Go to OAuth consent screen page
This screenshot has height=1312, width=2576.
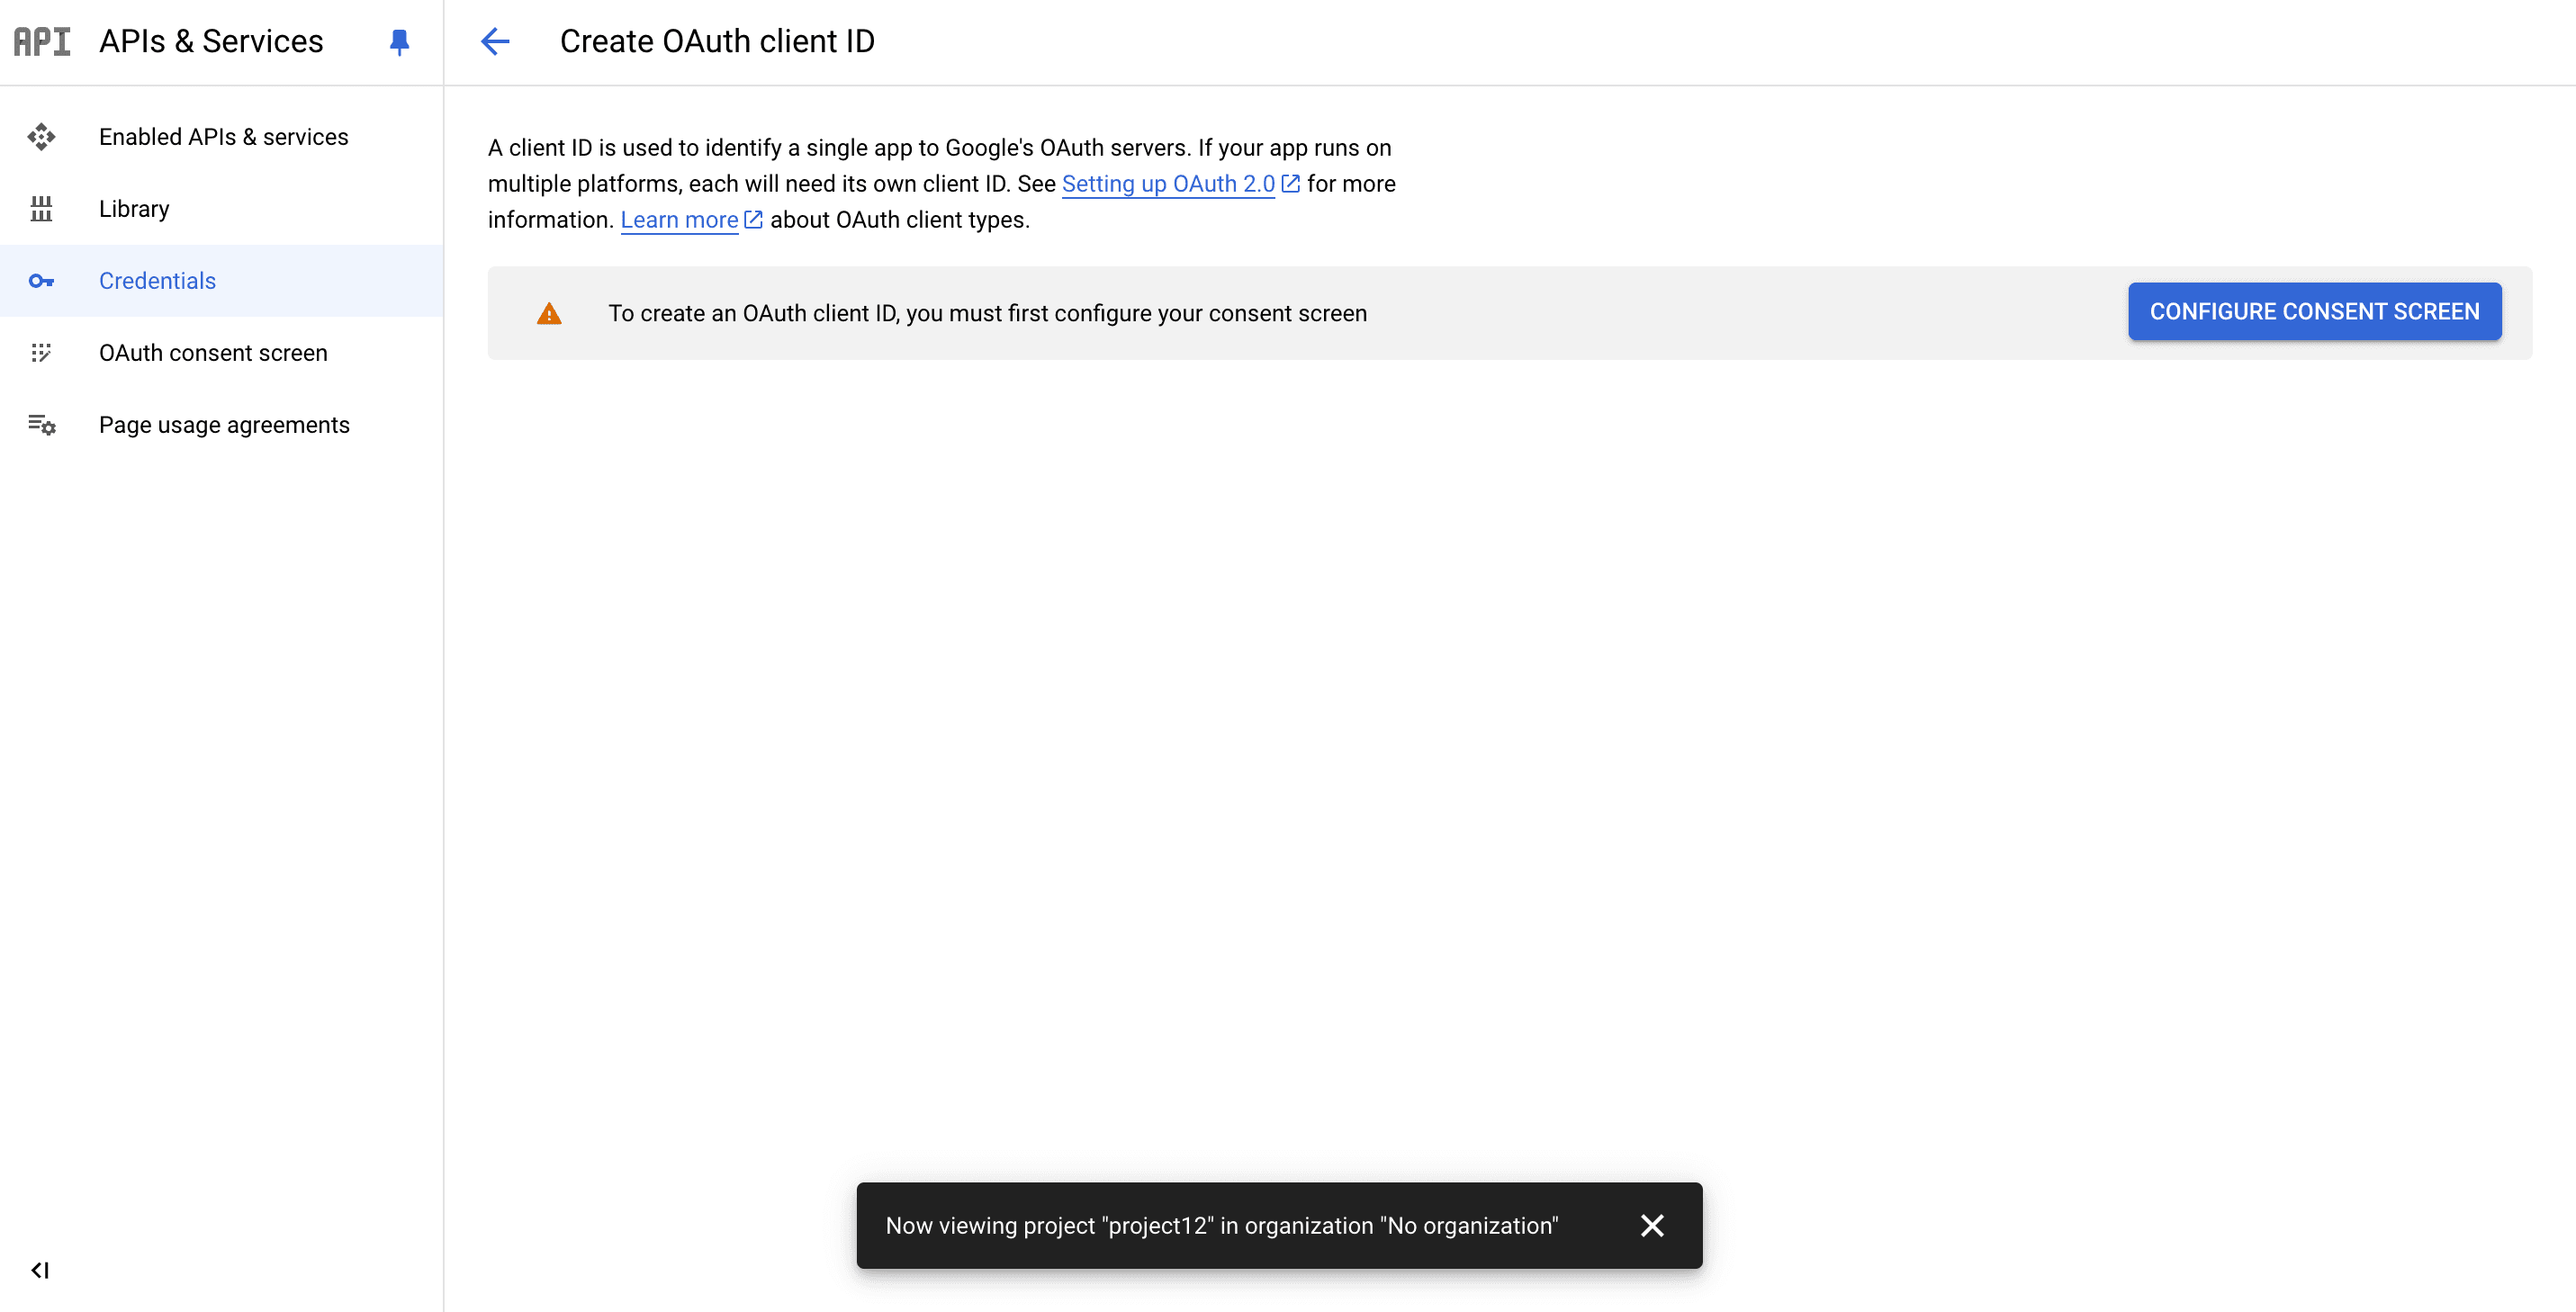click(222, 353)
